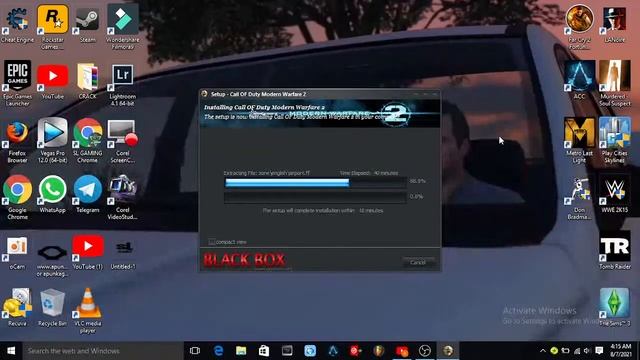Select the Untitled-1 file icon
The height and width of the screenshot is (360, 640).
(x=122, y=254)
